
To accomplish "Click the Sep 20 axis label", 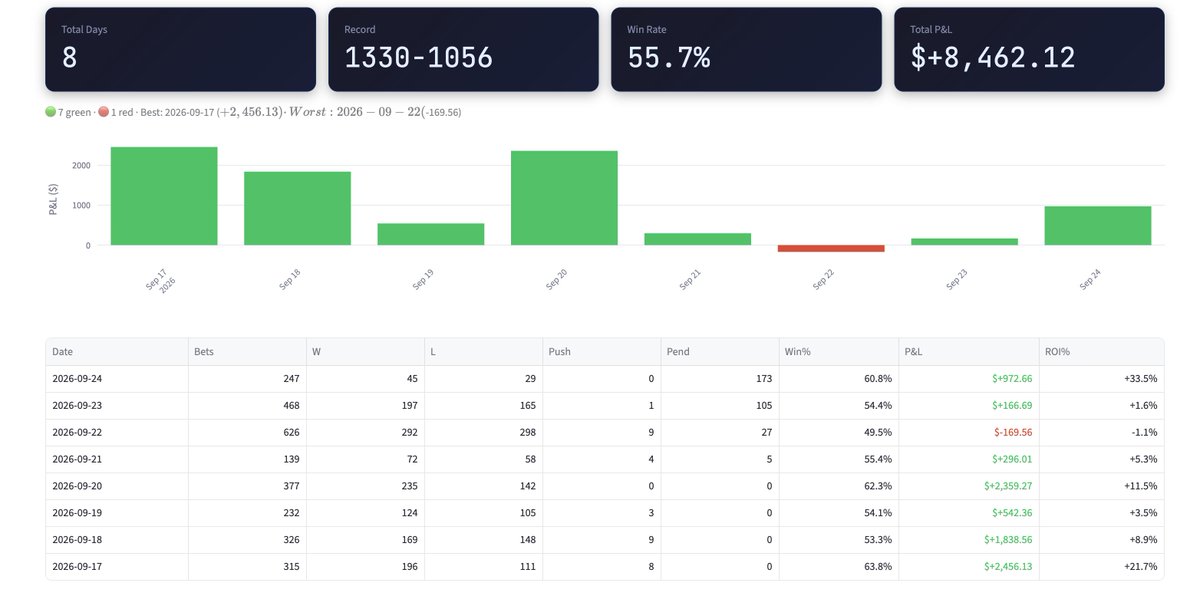I will pos(556,278).
